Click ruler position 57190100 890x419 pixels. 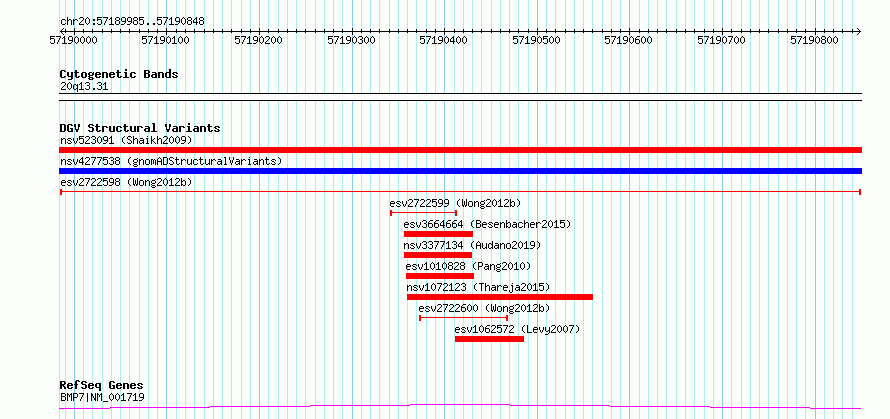point(166,41)
